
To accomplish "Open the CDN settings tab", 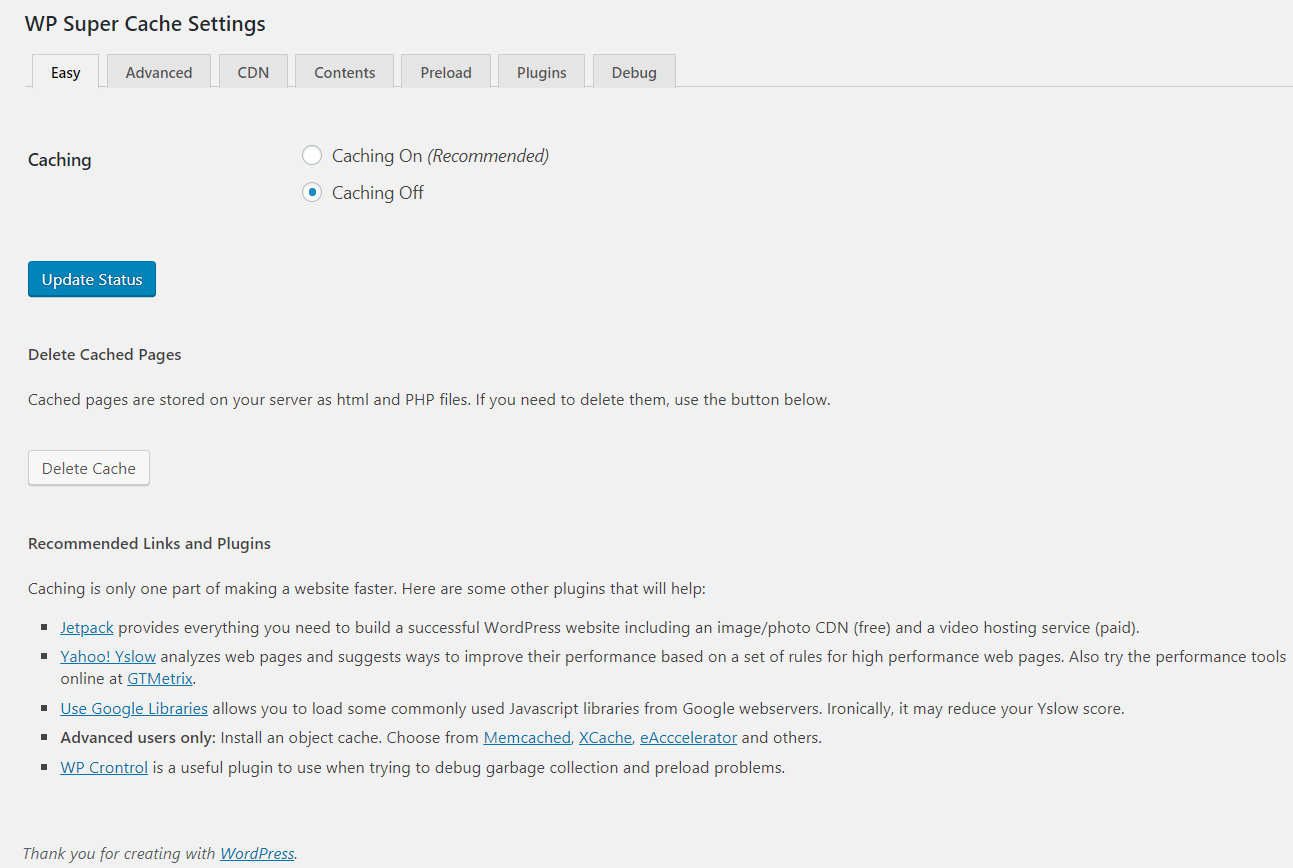I will pos(253,71).
